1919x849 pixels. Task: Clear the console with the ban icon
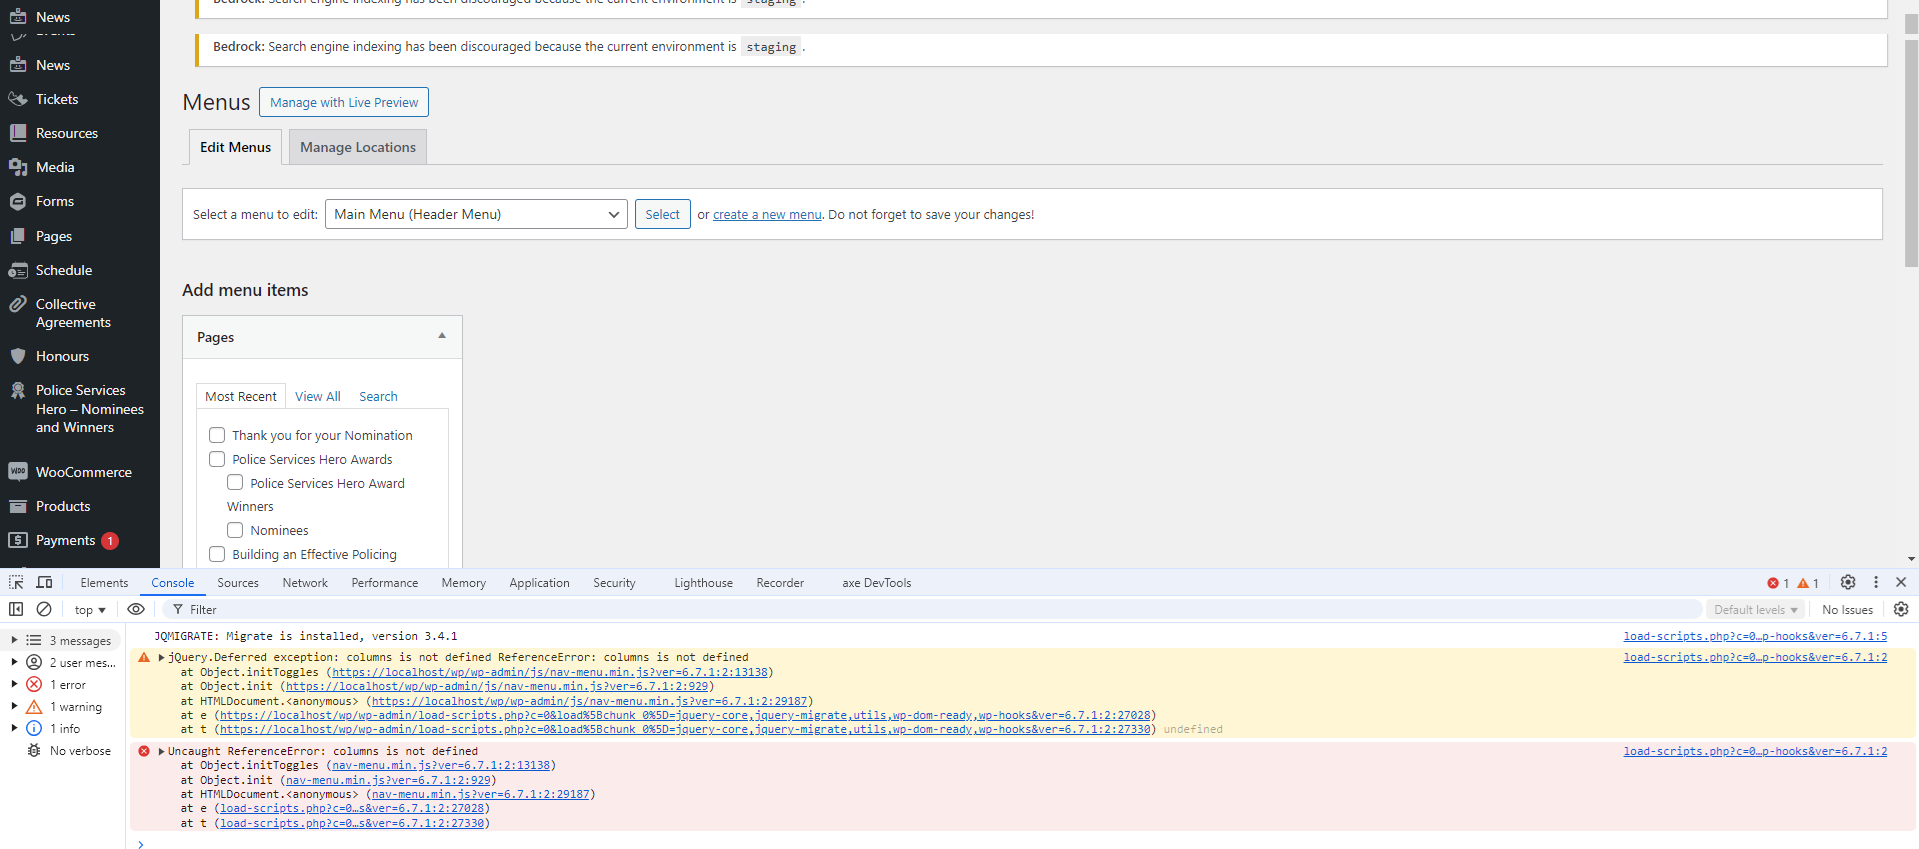click(44, 609)
